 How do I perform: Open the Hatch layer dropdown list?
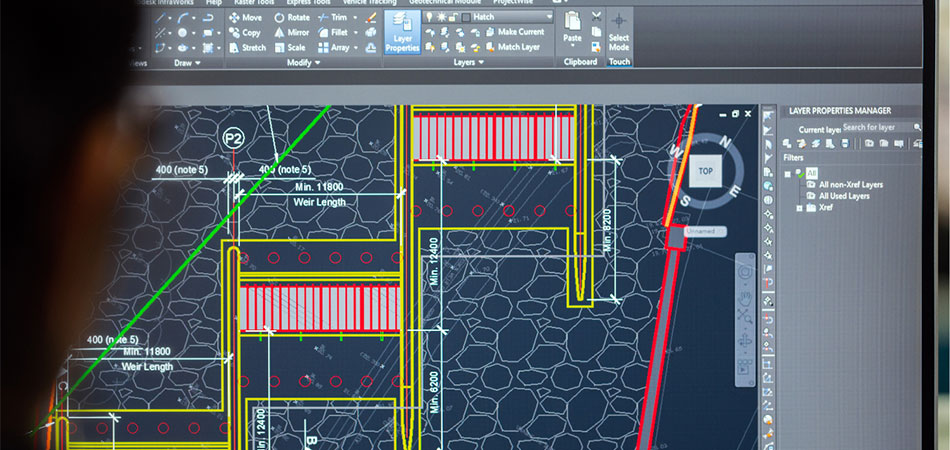tap(549, 17)
